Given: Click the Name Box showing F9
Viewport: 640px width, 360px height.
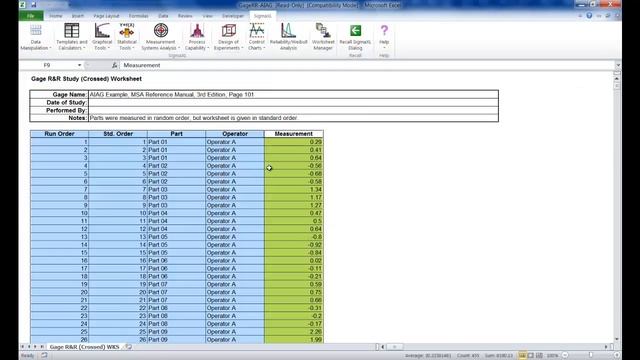Looking at the screenshot, I should coord(48,65).
